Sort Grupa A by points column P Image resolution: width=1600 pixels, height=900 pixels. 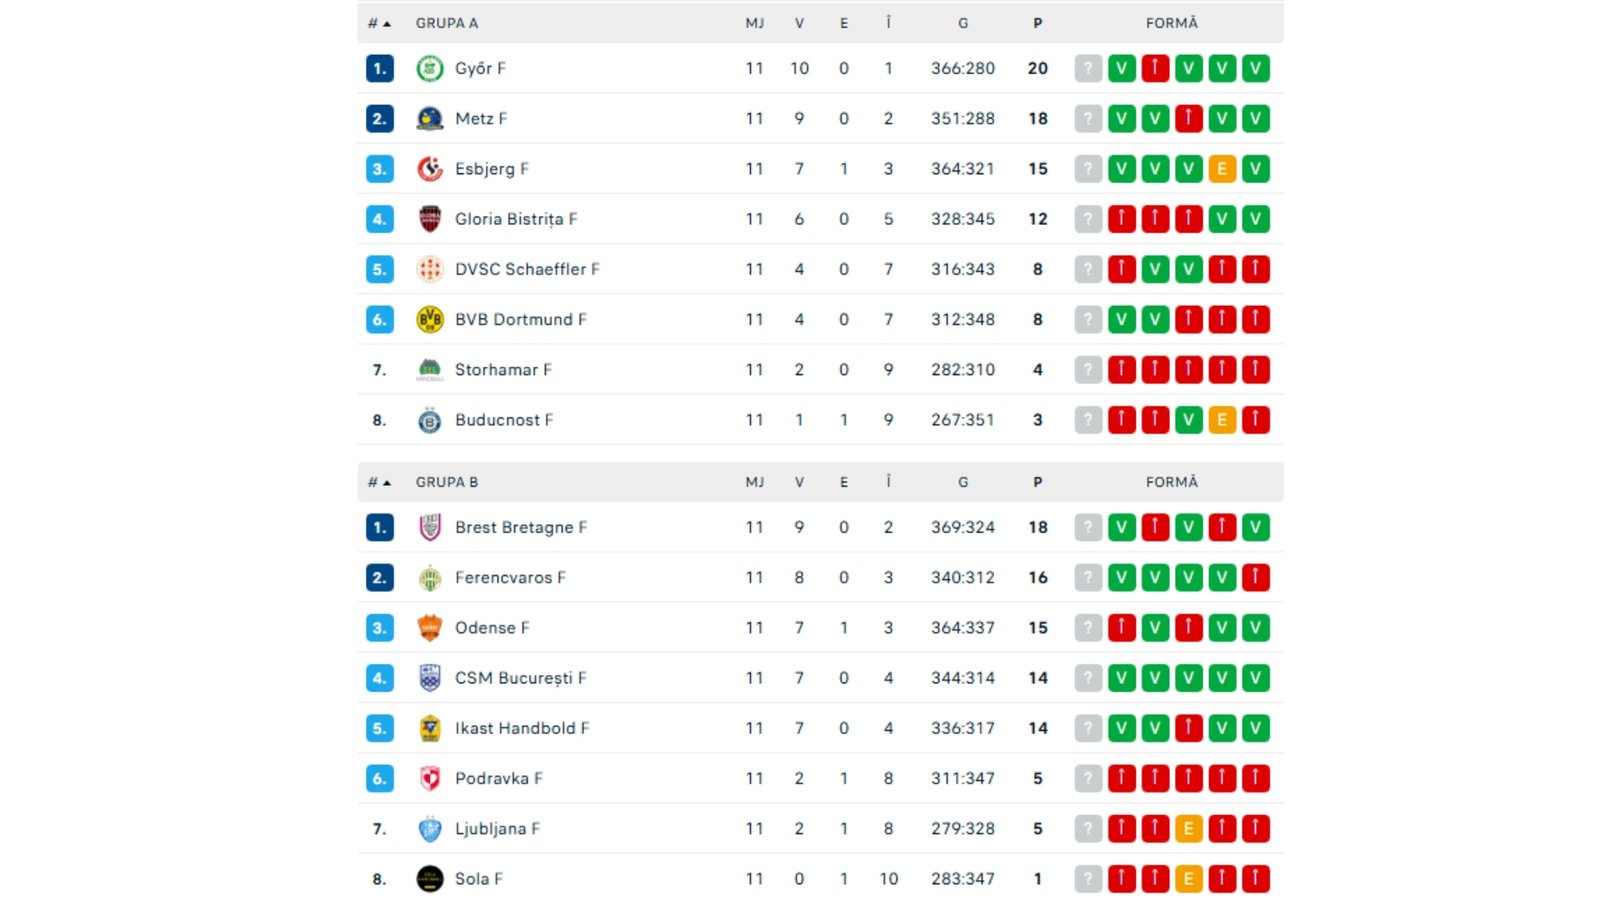coord(1038,23)
